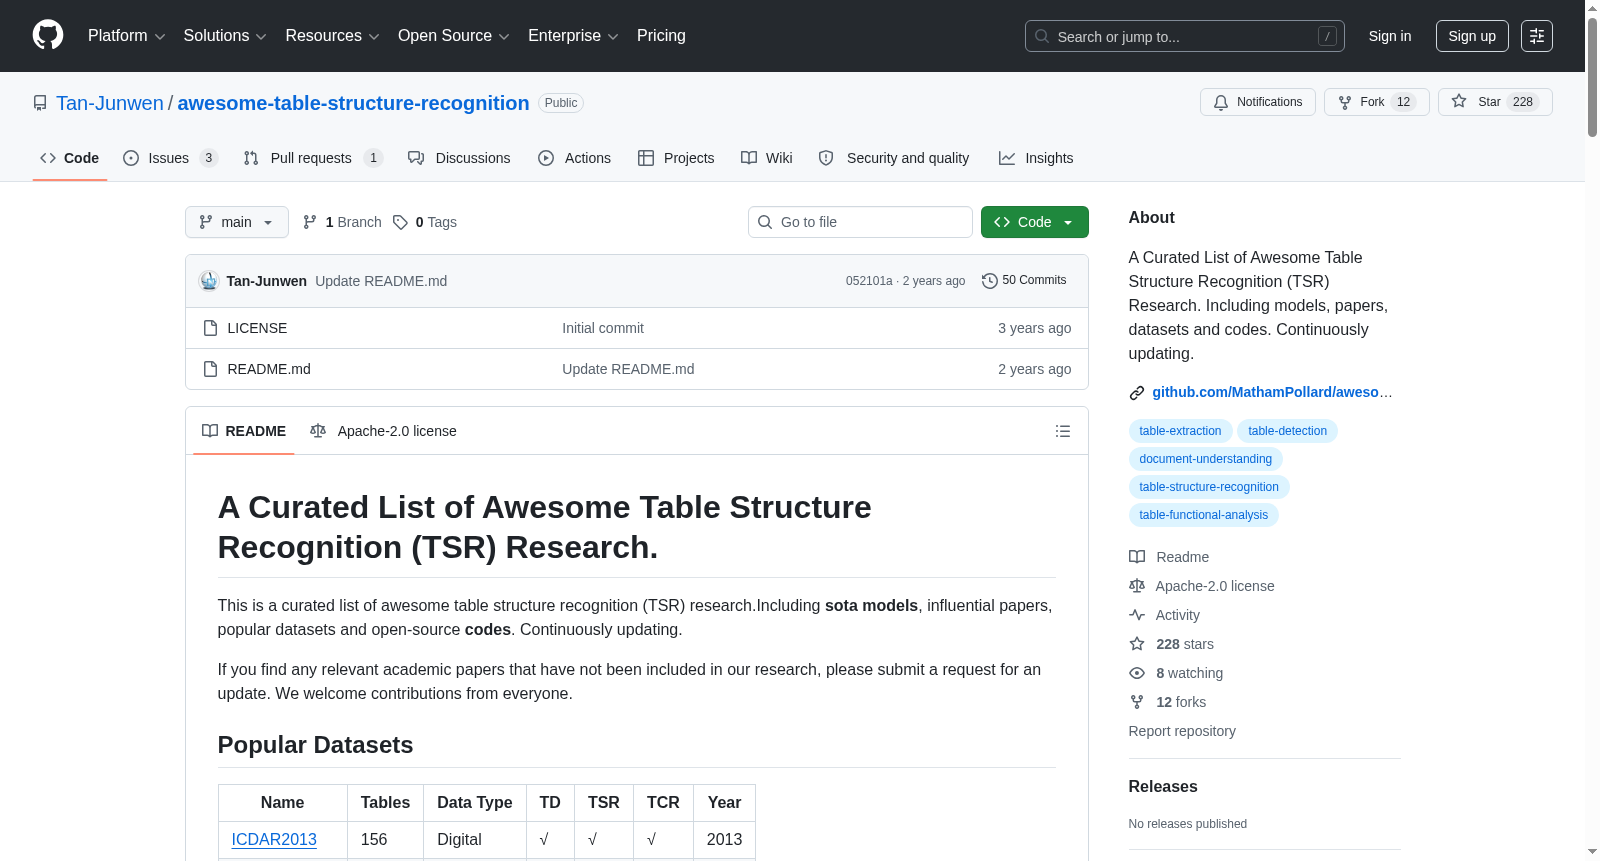Image resolution: width=1600 pixels, height=861 pixels.
Task: Open commit hash 052101a
Action: pyautogui.click(x=869, y=281)
